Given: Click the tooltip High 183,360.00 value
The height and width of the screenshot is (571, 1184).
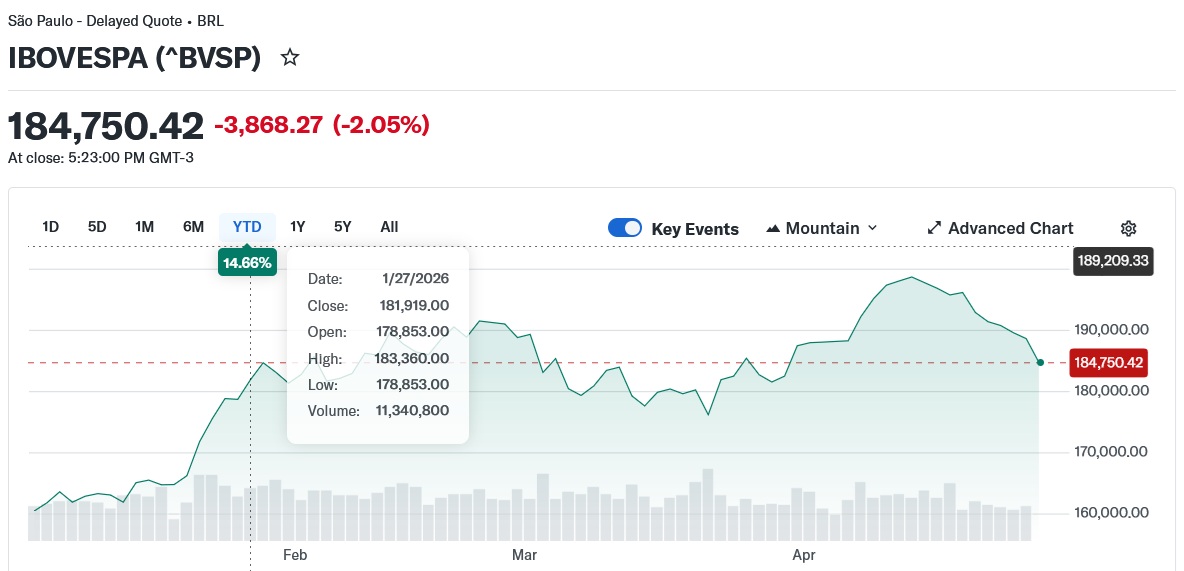Looking at the screenshot, I should (412, 358).
